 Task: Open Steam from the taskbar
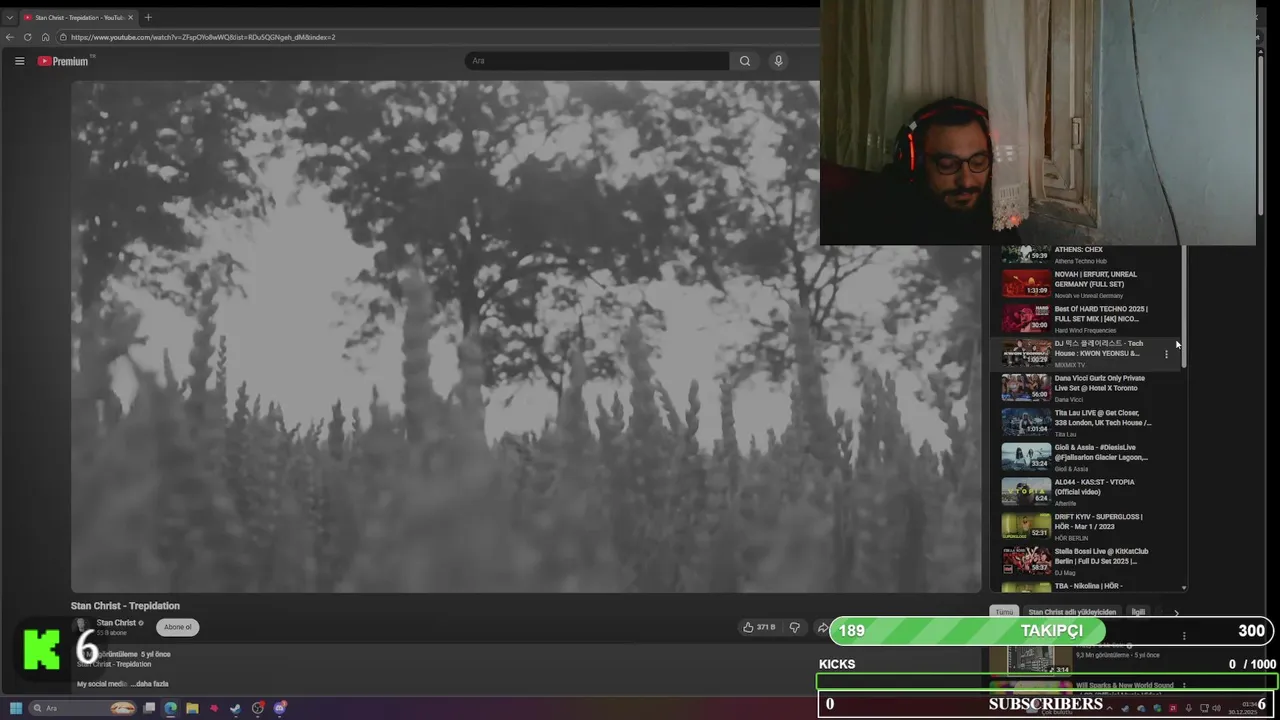[x=236, y=708]
